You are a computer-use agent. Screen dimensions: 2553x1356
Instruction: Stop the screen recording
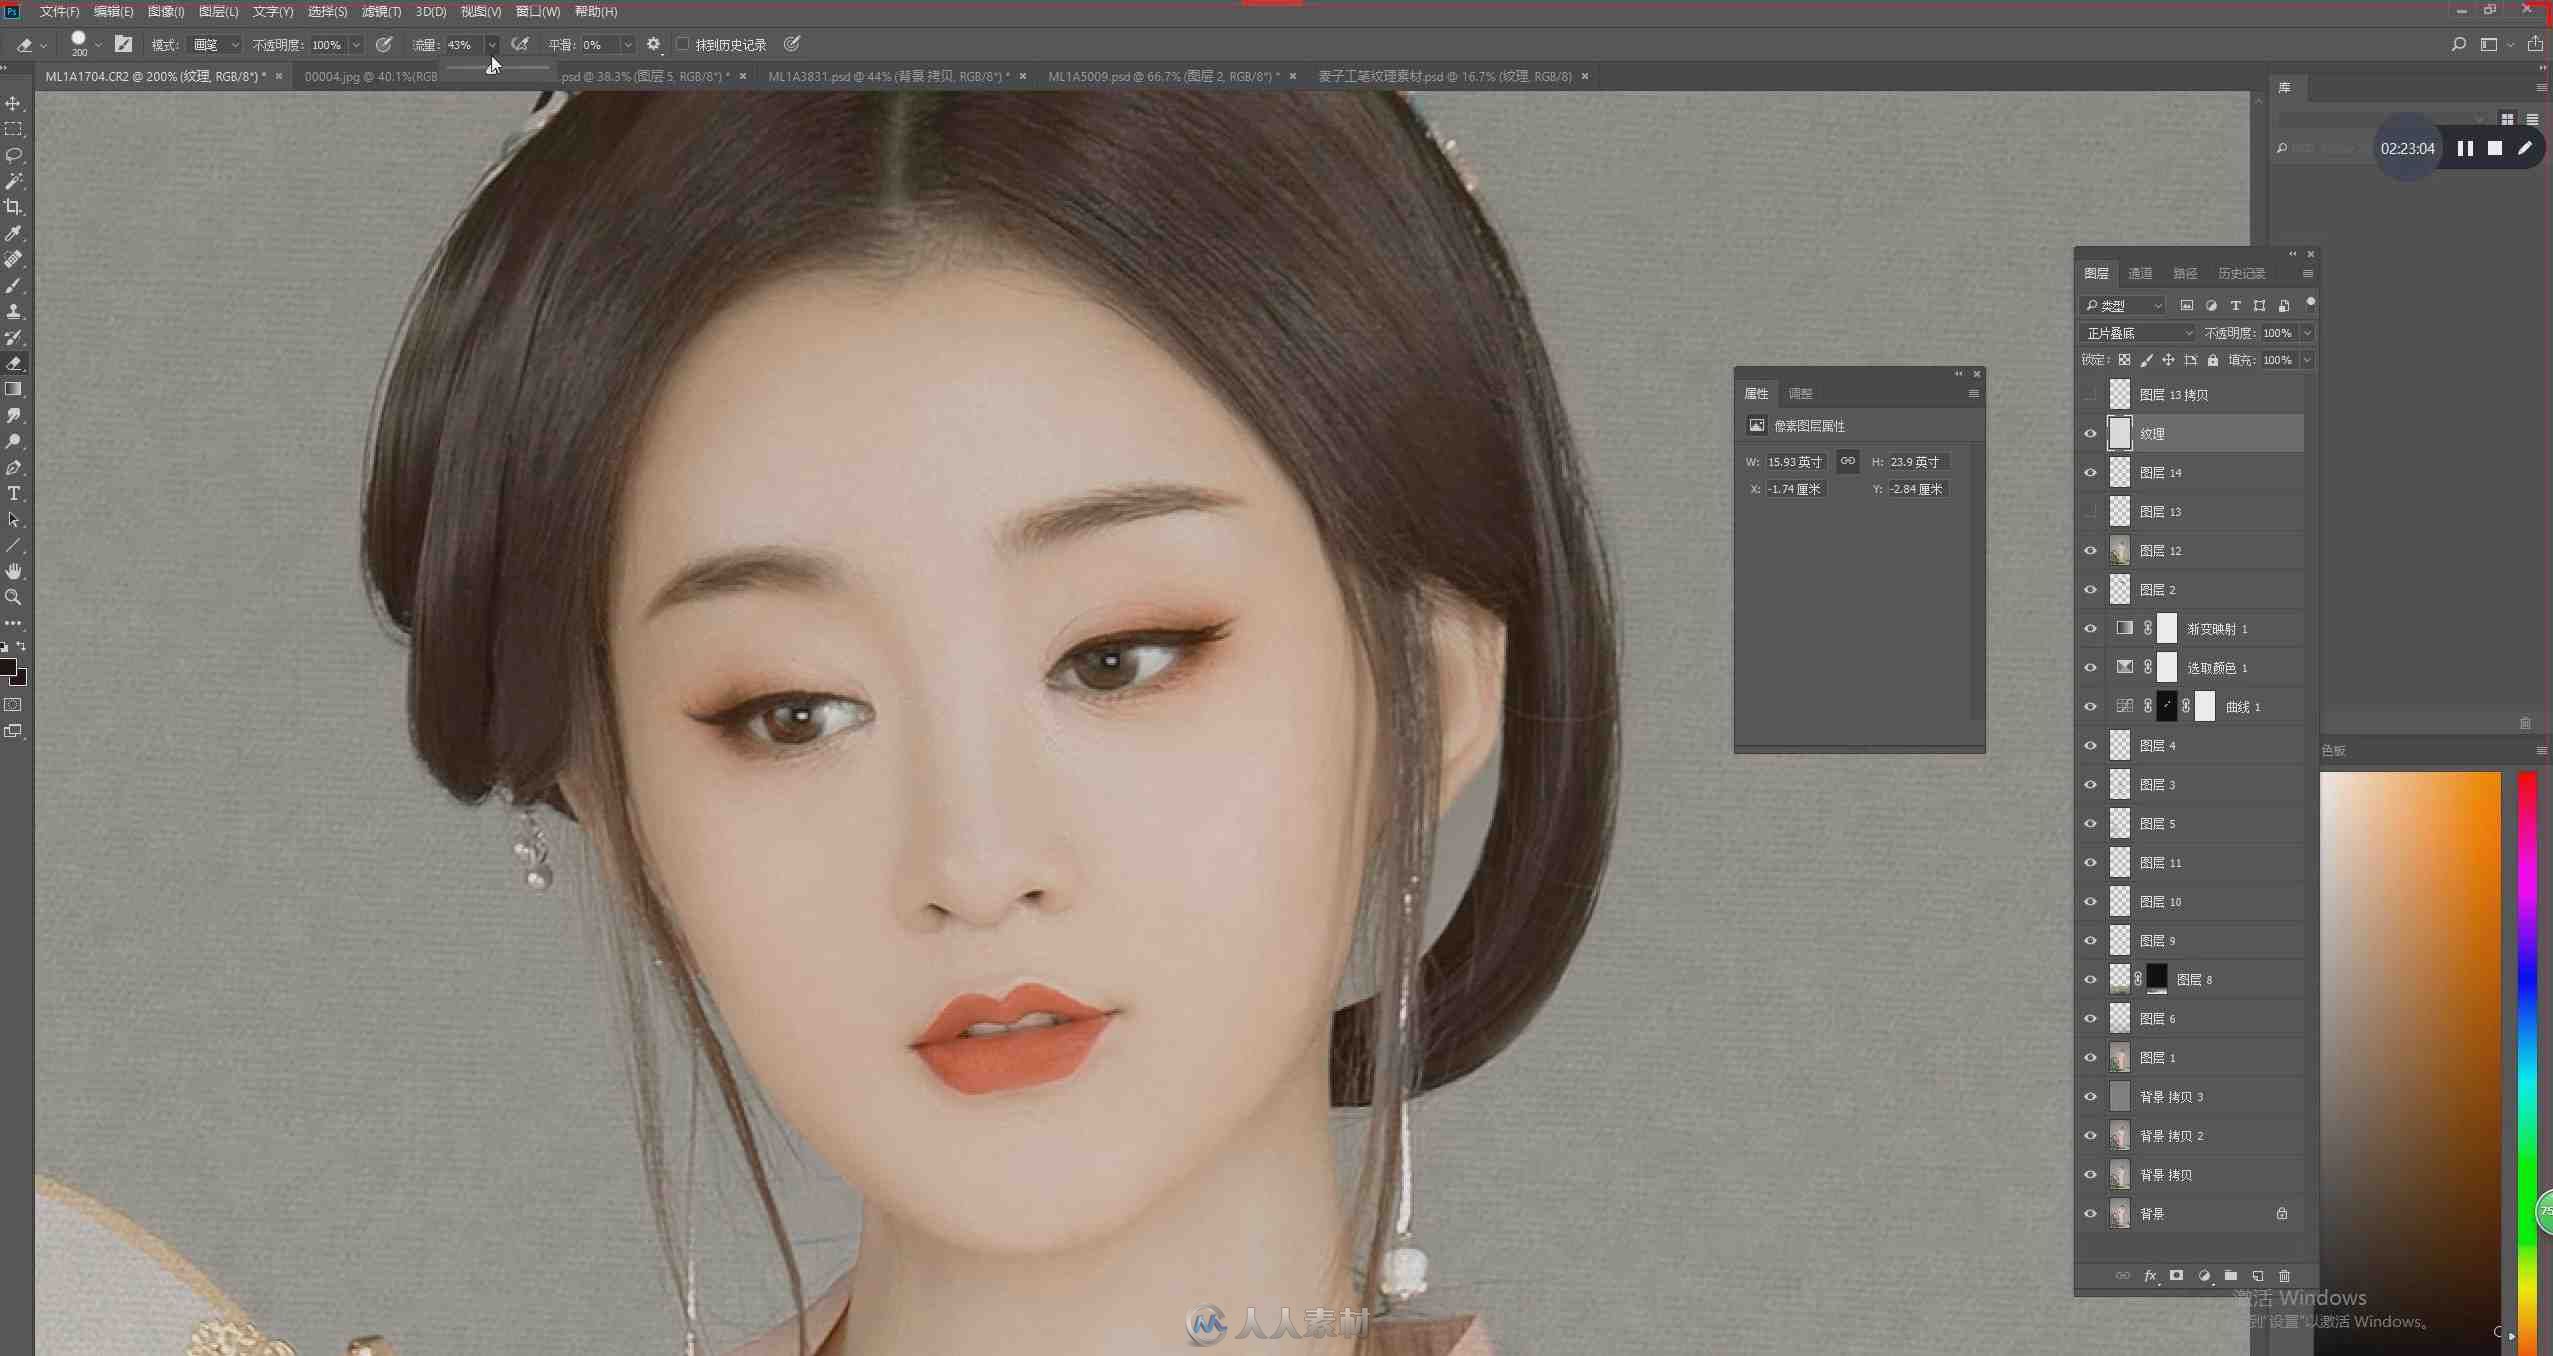pos(2495,148)
